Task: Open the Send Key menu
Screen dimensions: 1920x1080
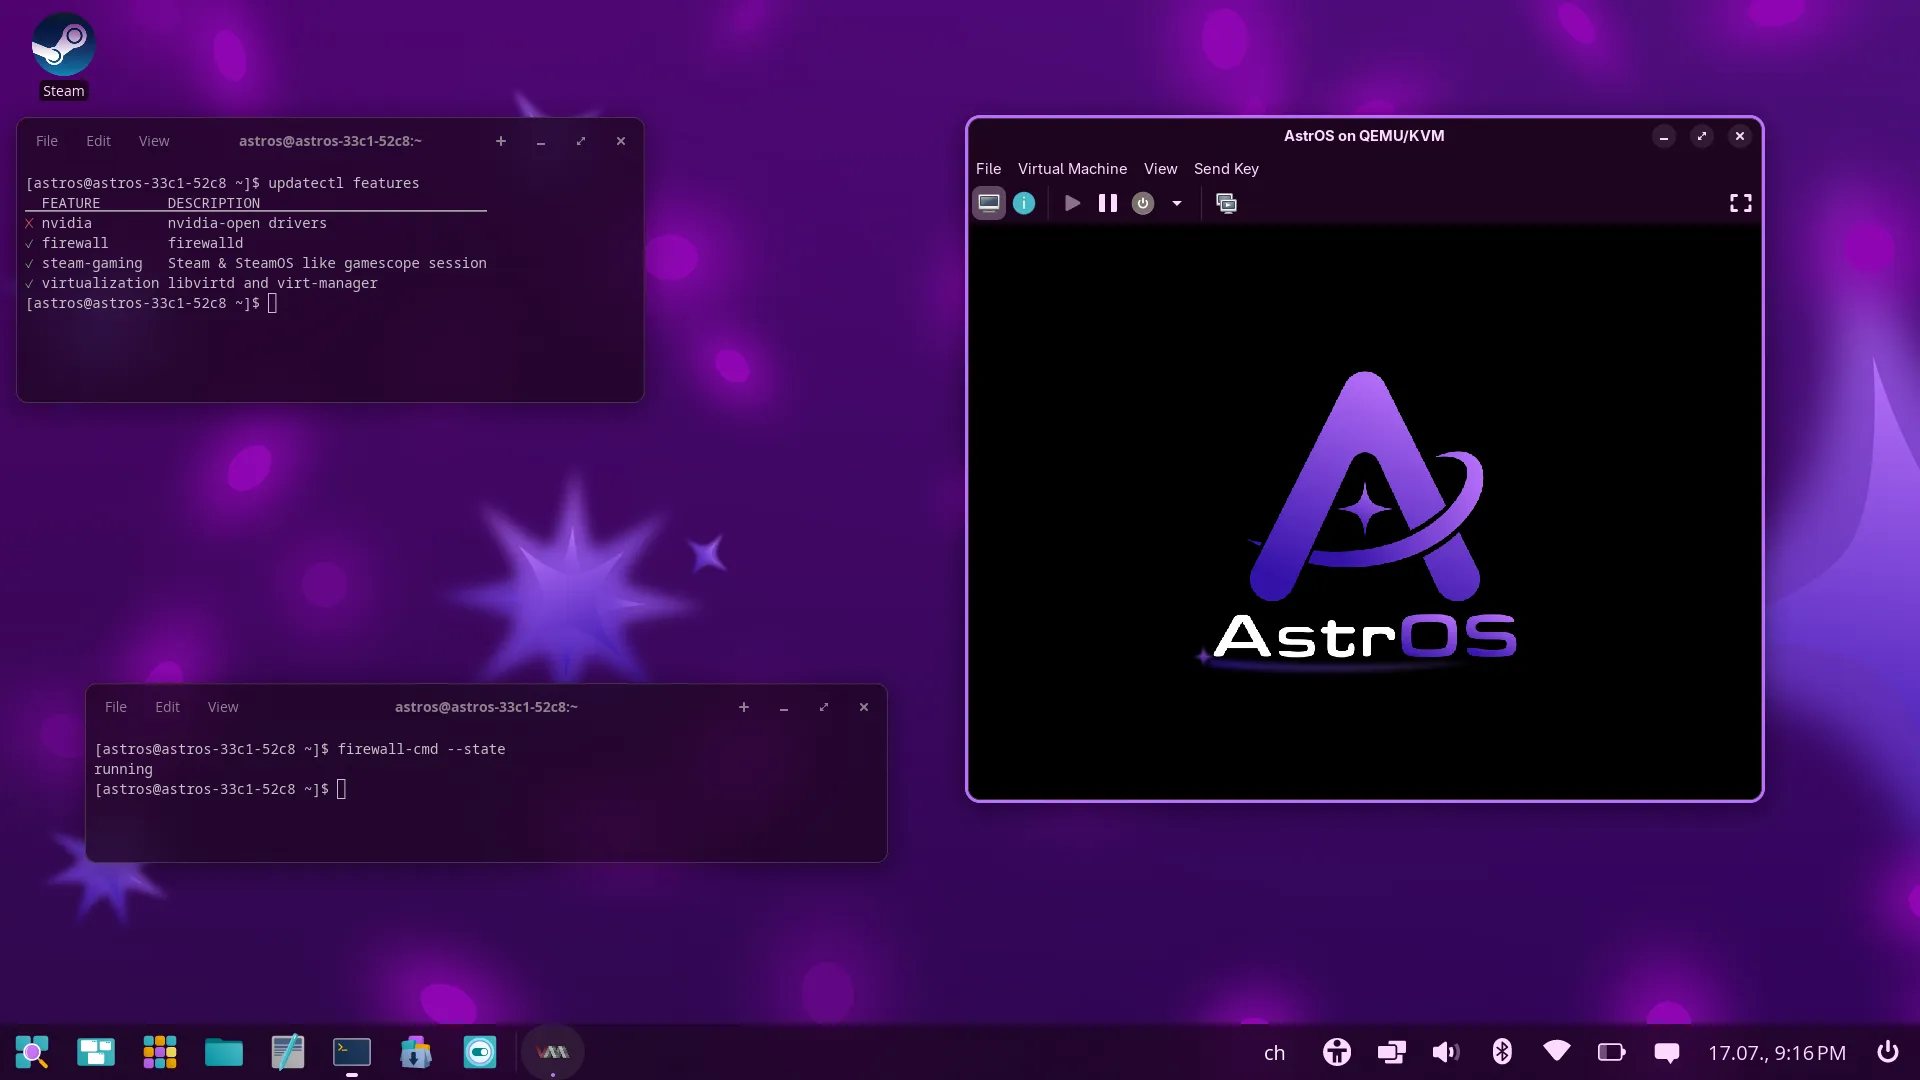Action: [1226, 169]
